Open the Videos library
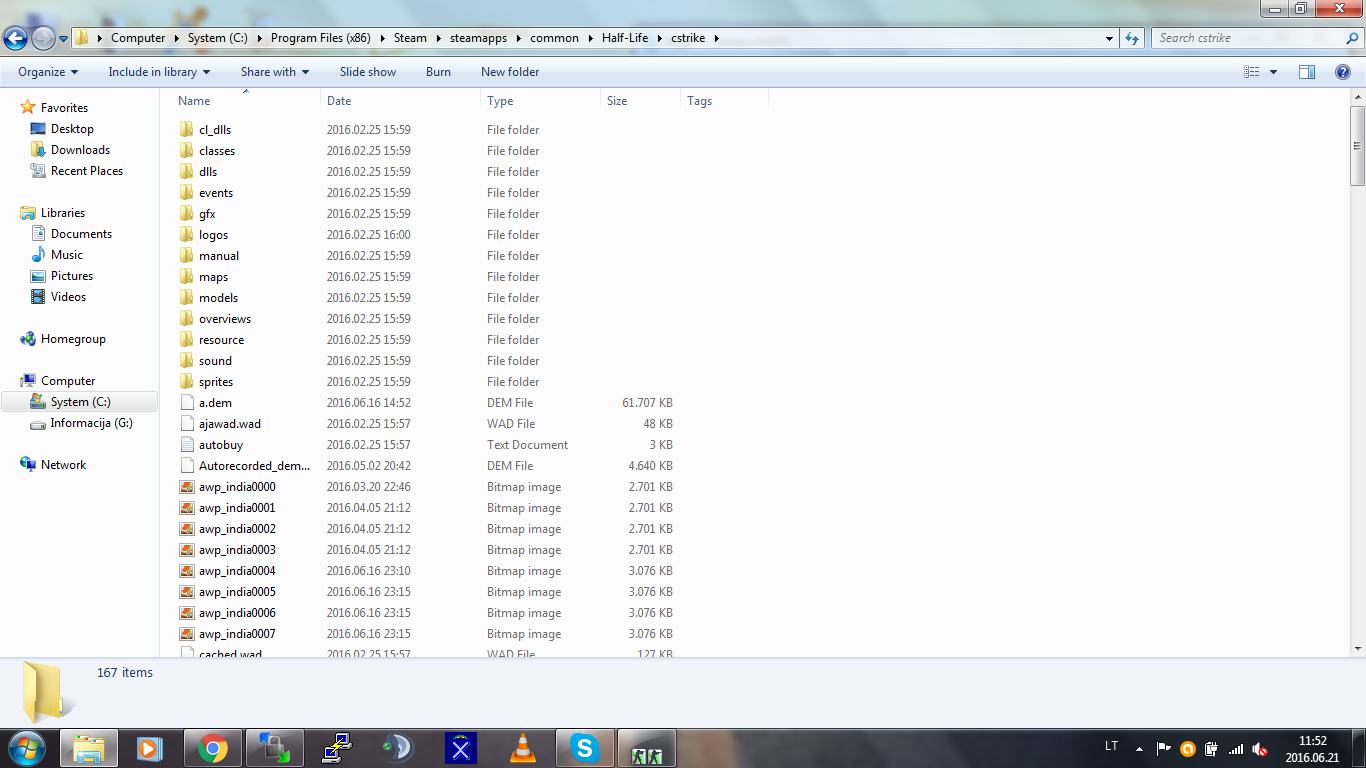 click(x=68, y=297)
